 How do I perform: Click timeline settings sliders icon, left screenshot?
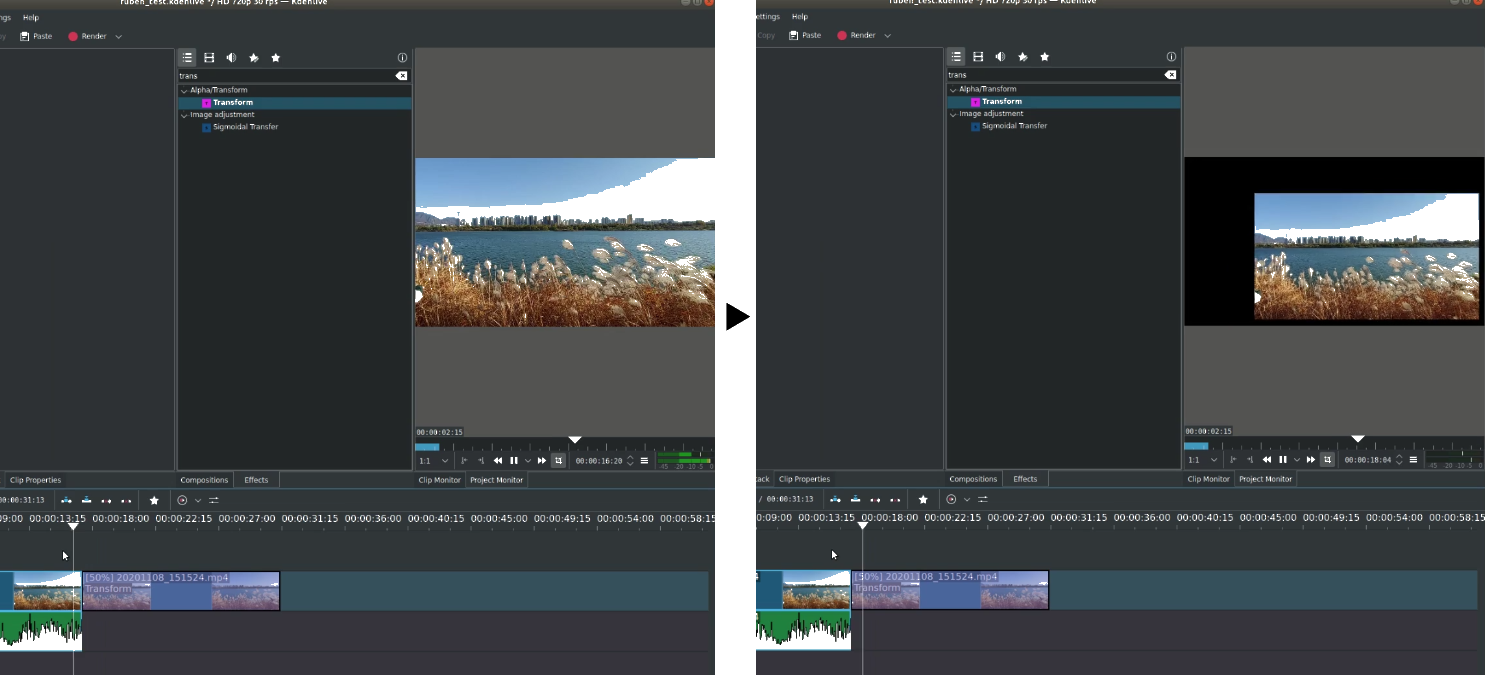point(214,500)
